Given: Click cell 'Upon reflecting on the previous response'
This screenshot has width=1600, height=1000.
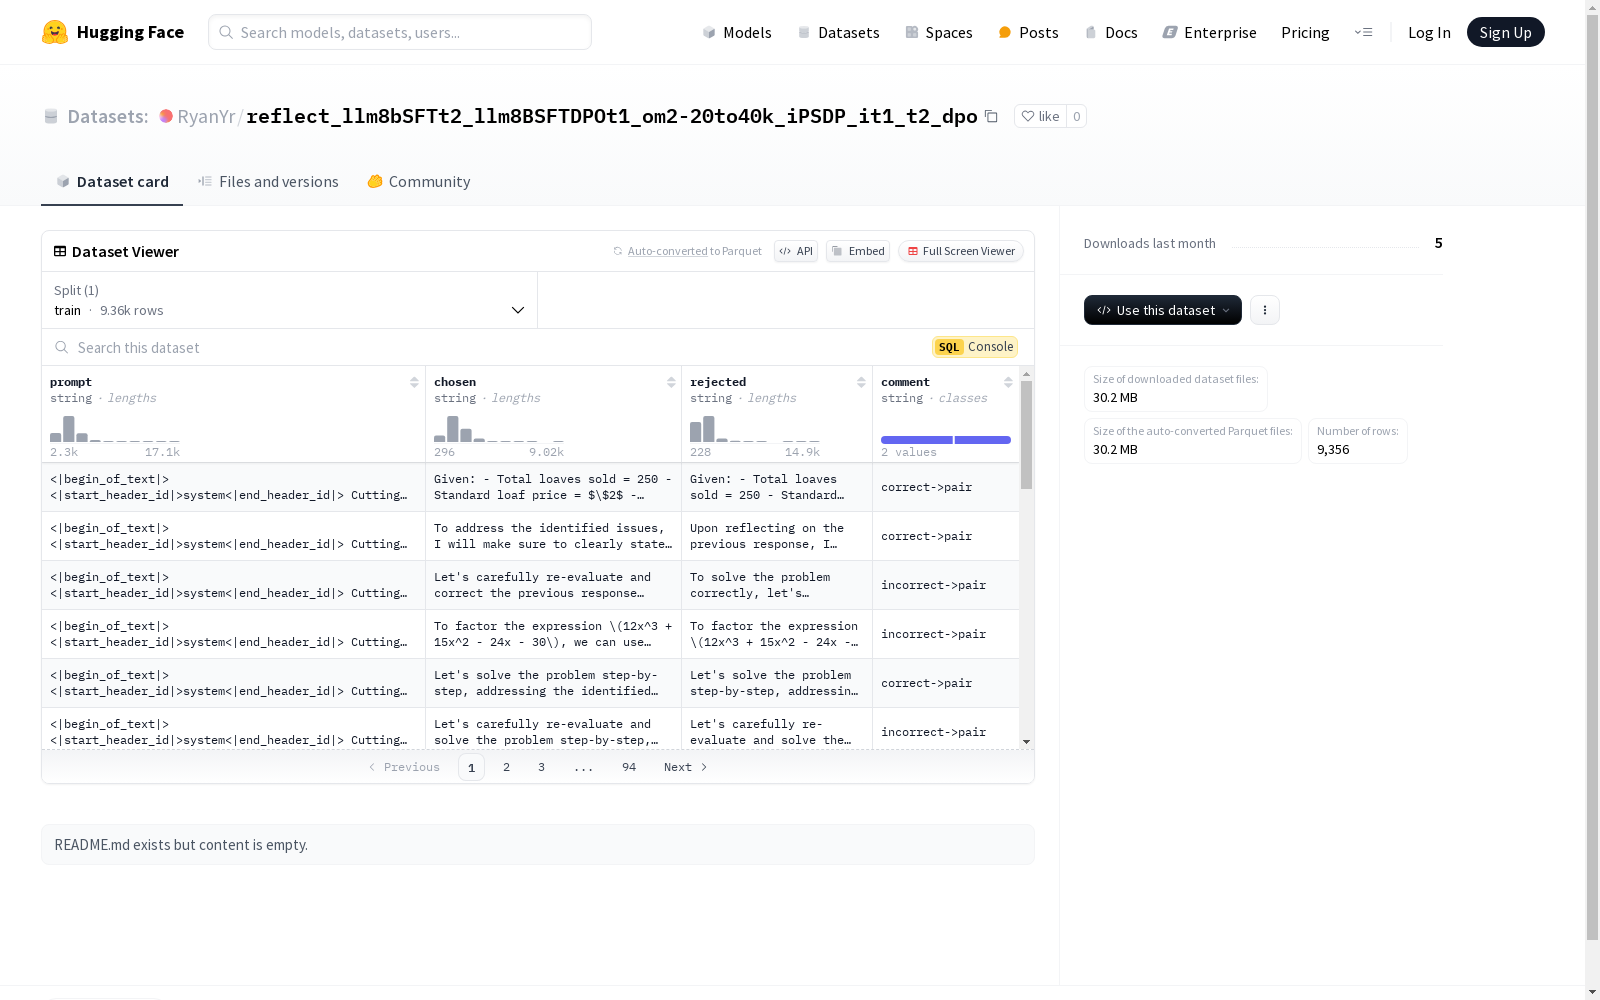Looking at the screenshot, I should coord(777,536).
